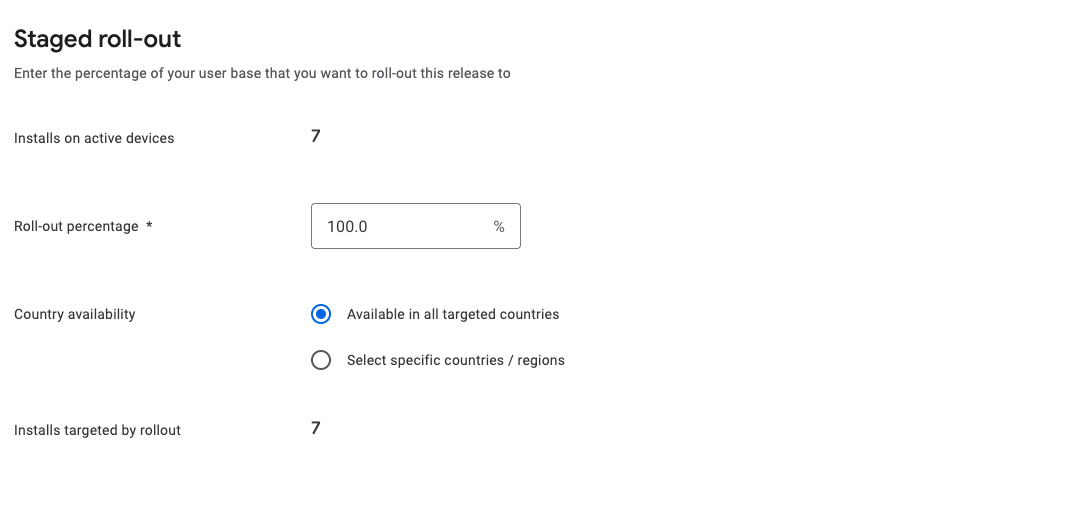Click the 100.0 value in percentage box
This screenshot has width=1070, height=527.
coord(347,227)
